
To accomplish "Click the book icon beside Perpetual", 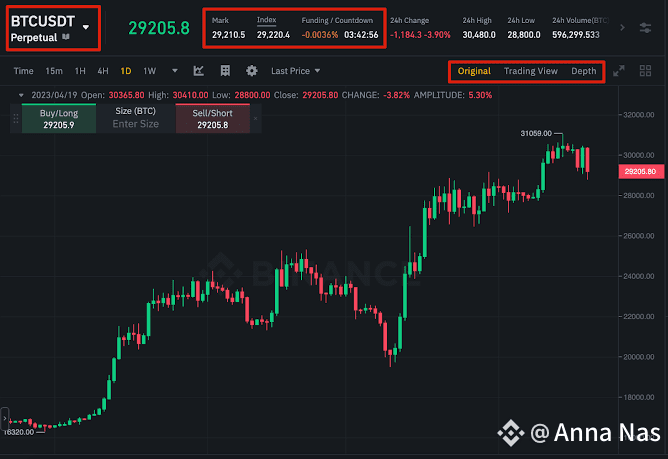I will (66, 37).
